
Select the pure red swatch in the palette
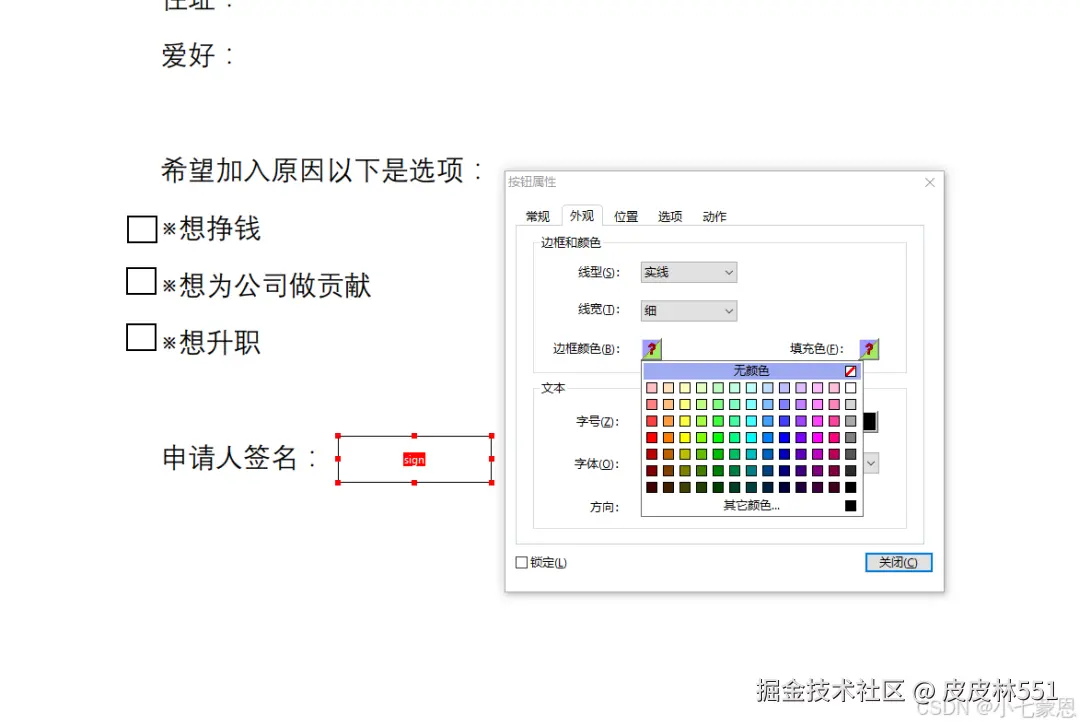point(651,437)
